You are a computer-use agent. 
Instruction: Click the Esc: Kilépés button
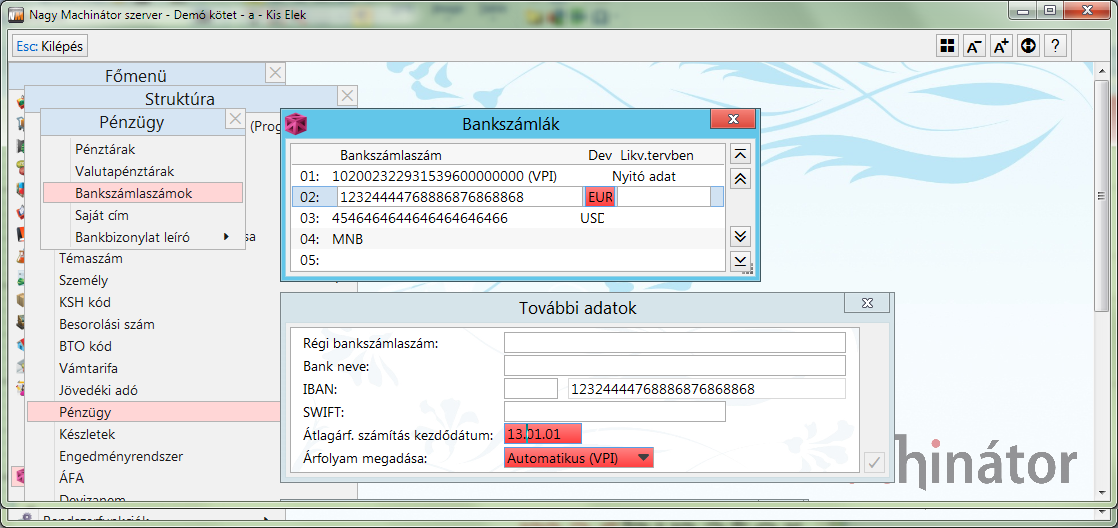point(50,46)
